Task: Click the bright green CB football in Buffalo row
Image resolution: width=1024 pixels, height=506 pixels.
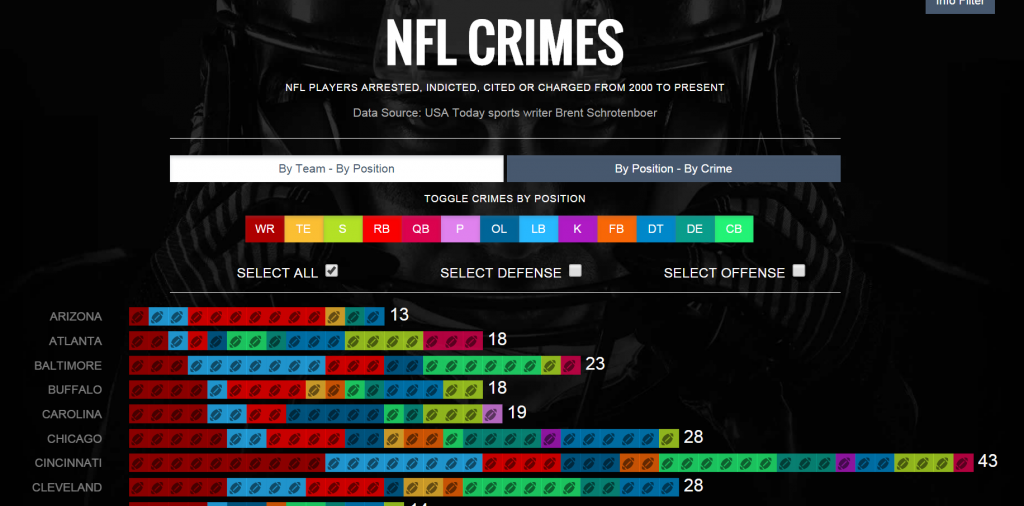Action: (355, 390)
